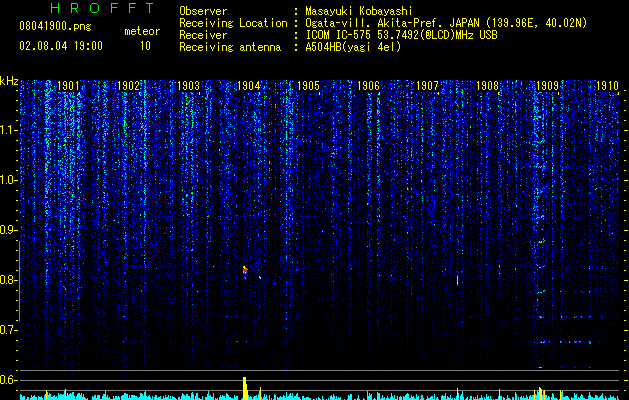The height and width of the screenshot is (400, 629).
Task: Click the A504HB(yagi 4el) antenna text
Action: (x=353, y=47)
